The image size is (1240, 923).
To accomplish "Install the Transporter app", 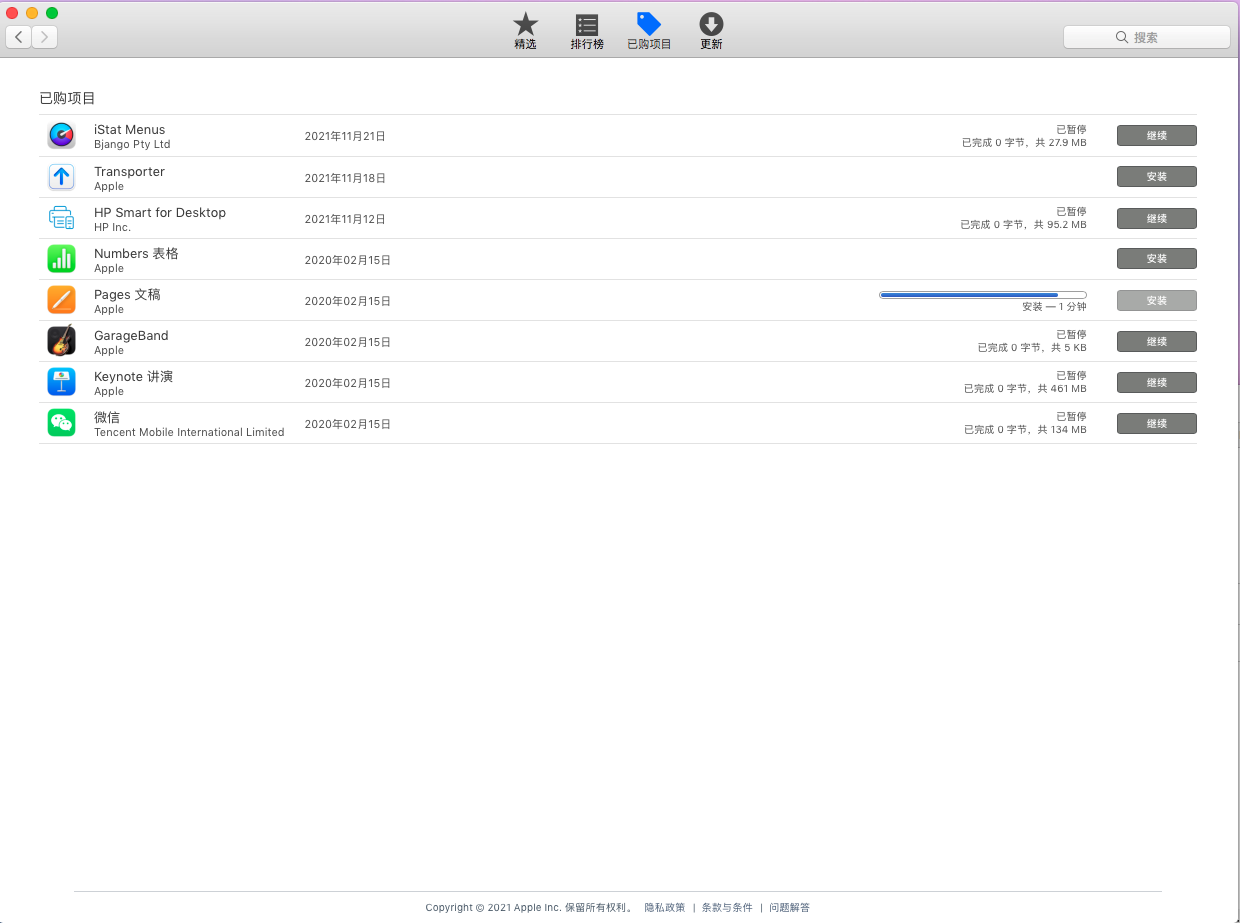I will [1156, 177].
